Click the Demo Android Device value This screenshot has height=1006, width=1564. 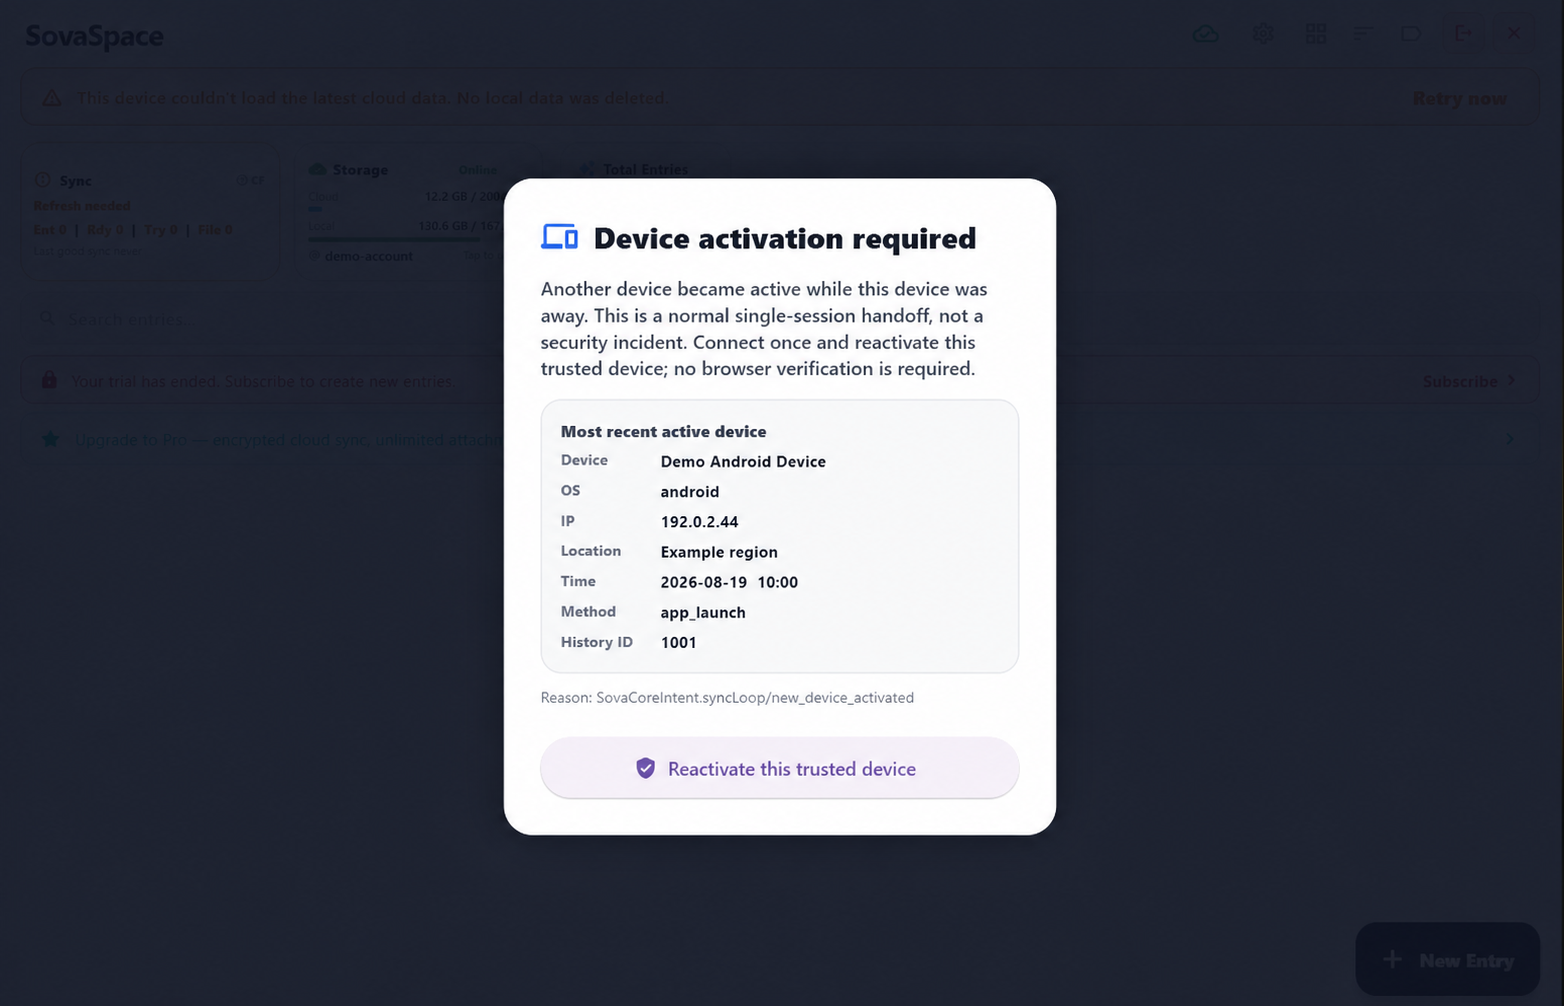[743, 461]
